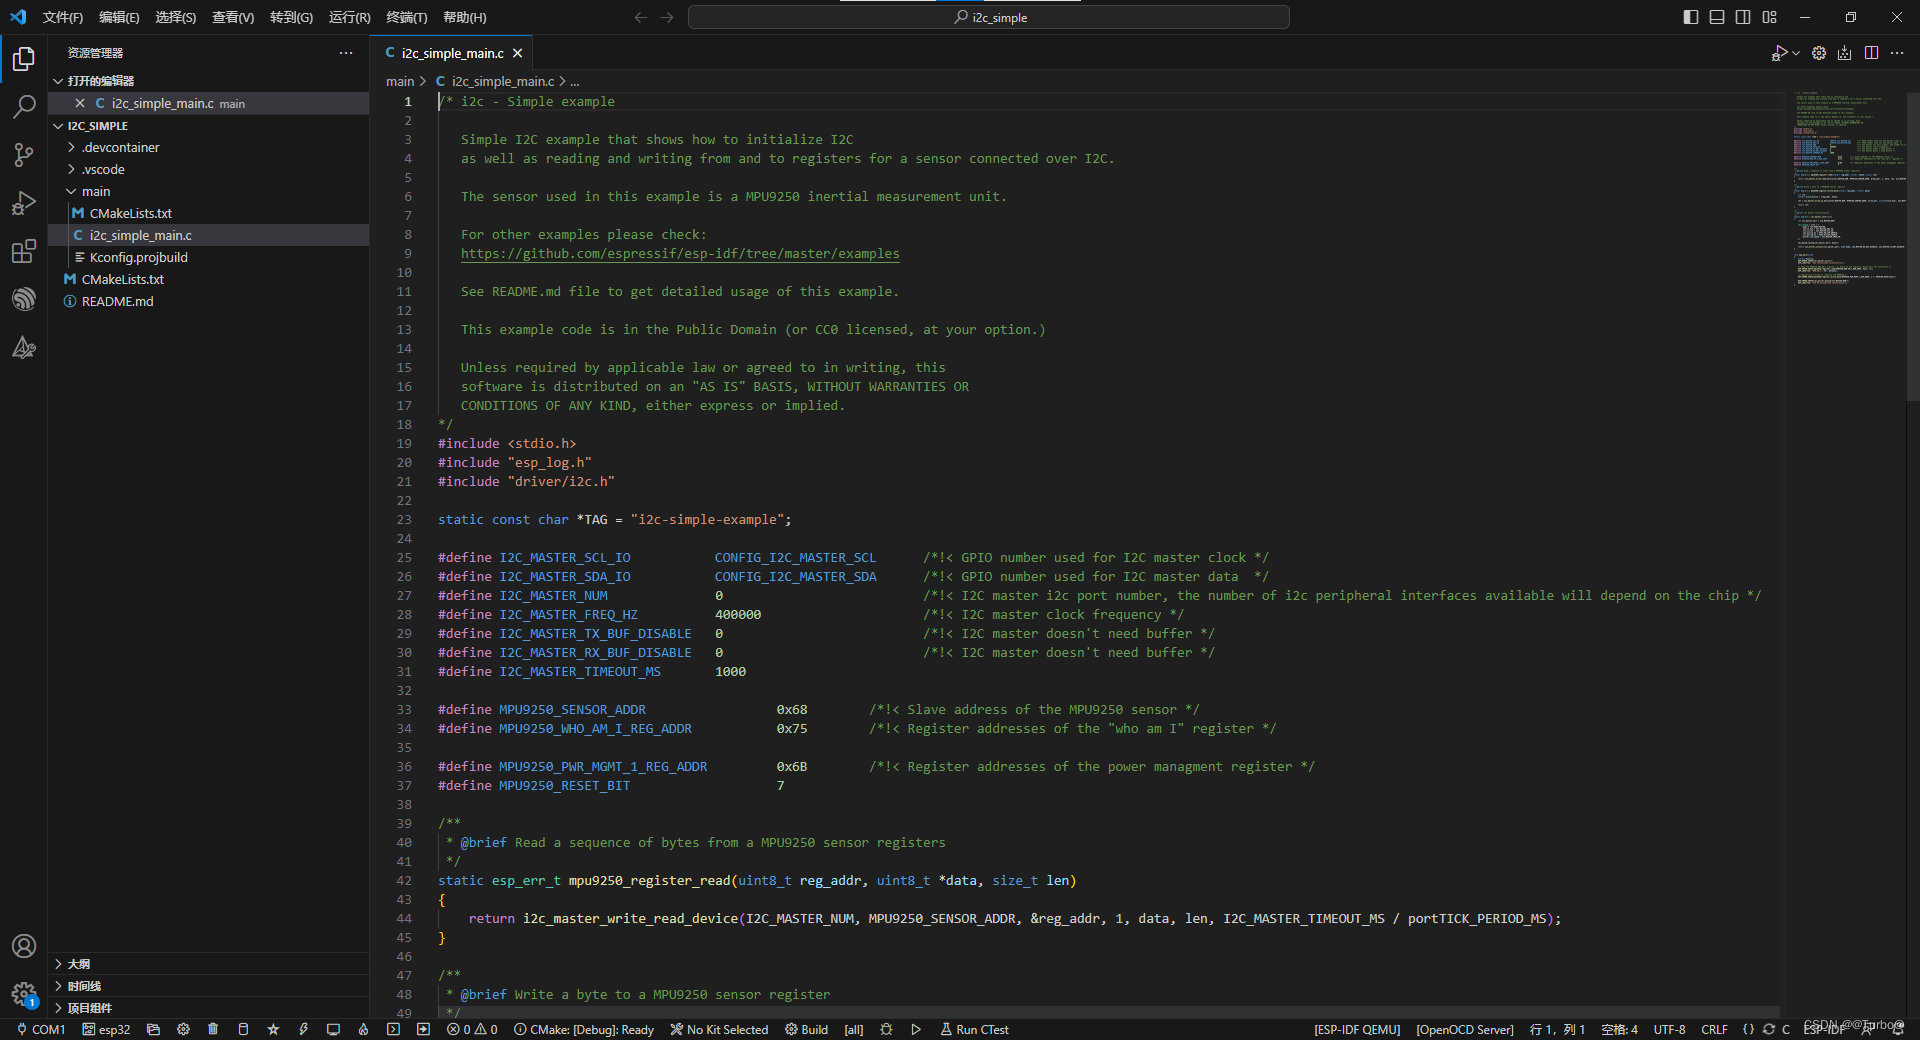Click Run CTest in the status bar

[x=974, y=1029]
